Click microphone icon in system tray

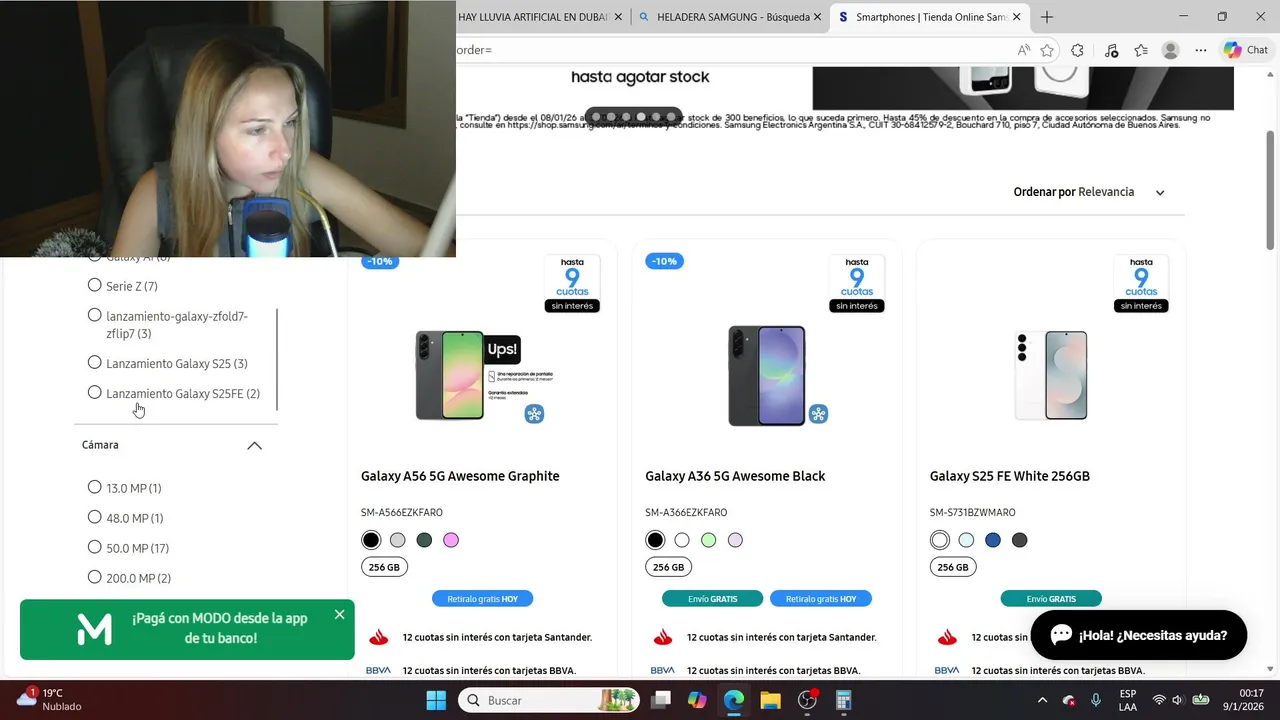point(1096,700)
